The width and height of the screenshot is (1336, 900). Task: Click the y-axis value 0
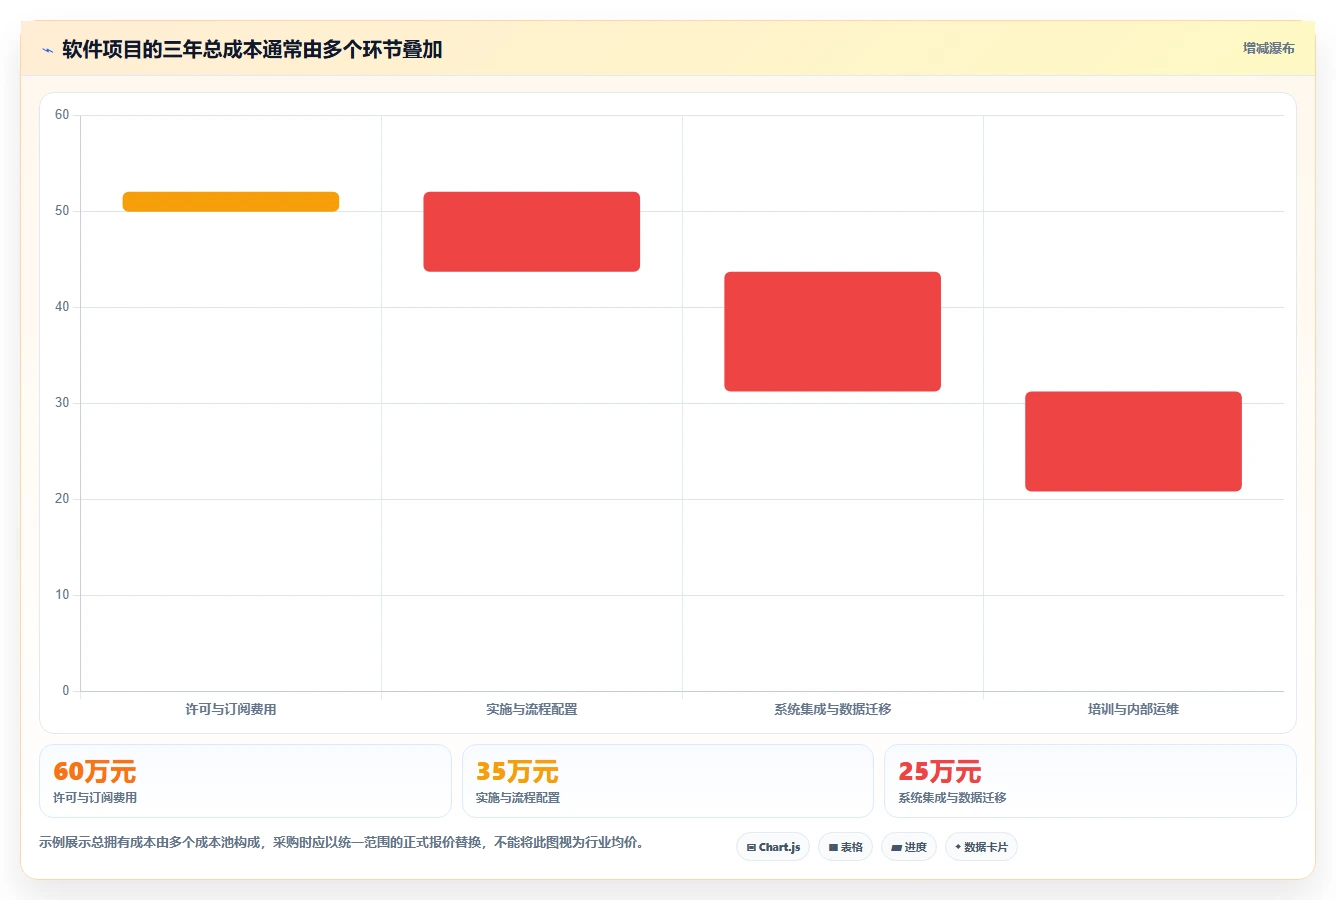click(66, 691)
